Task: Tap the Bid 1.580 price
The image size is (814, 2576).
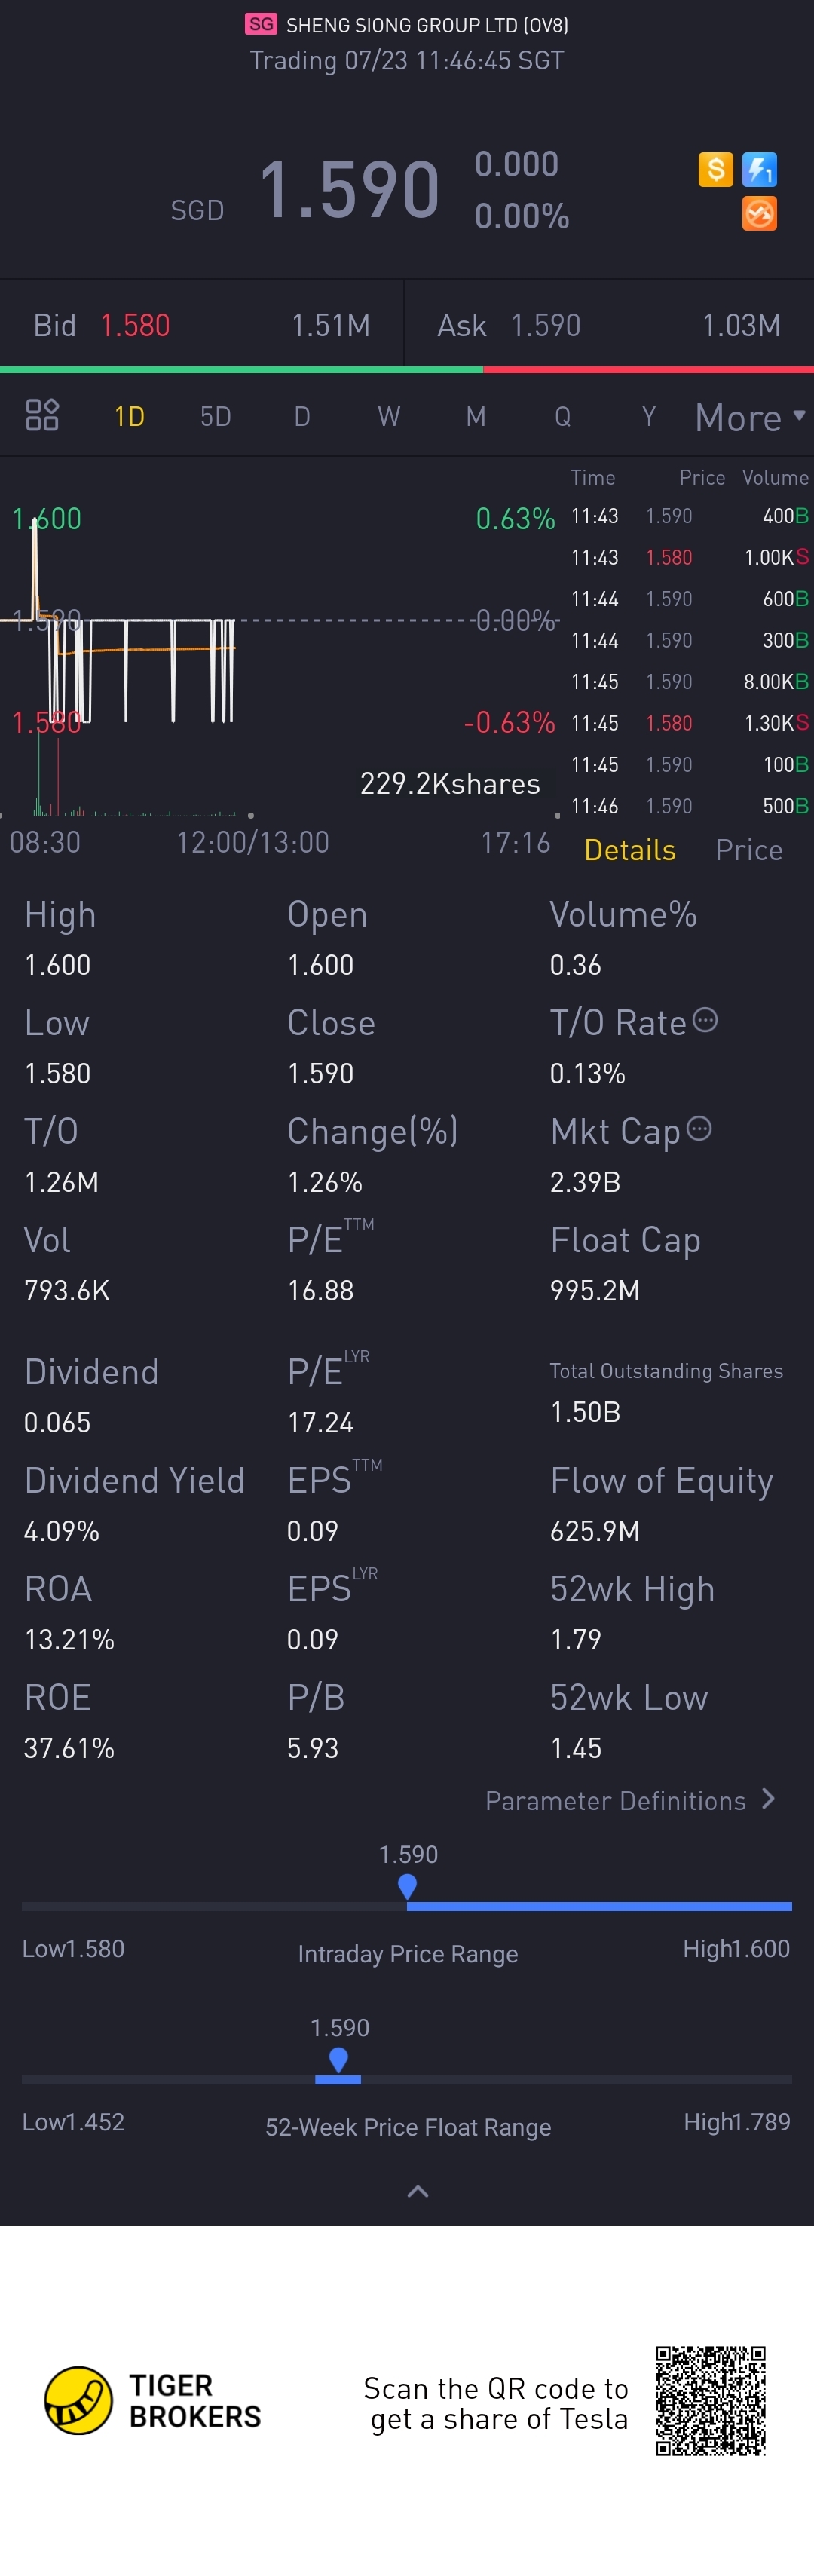Action: [x=135, y=325]
